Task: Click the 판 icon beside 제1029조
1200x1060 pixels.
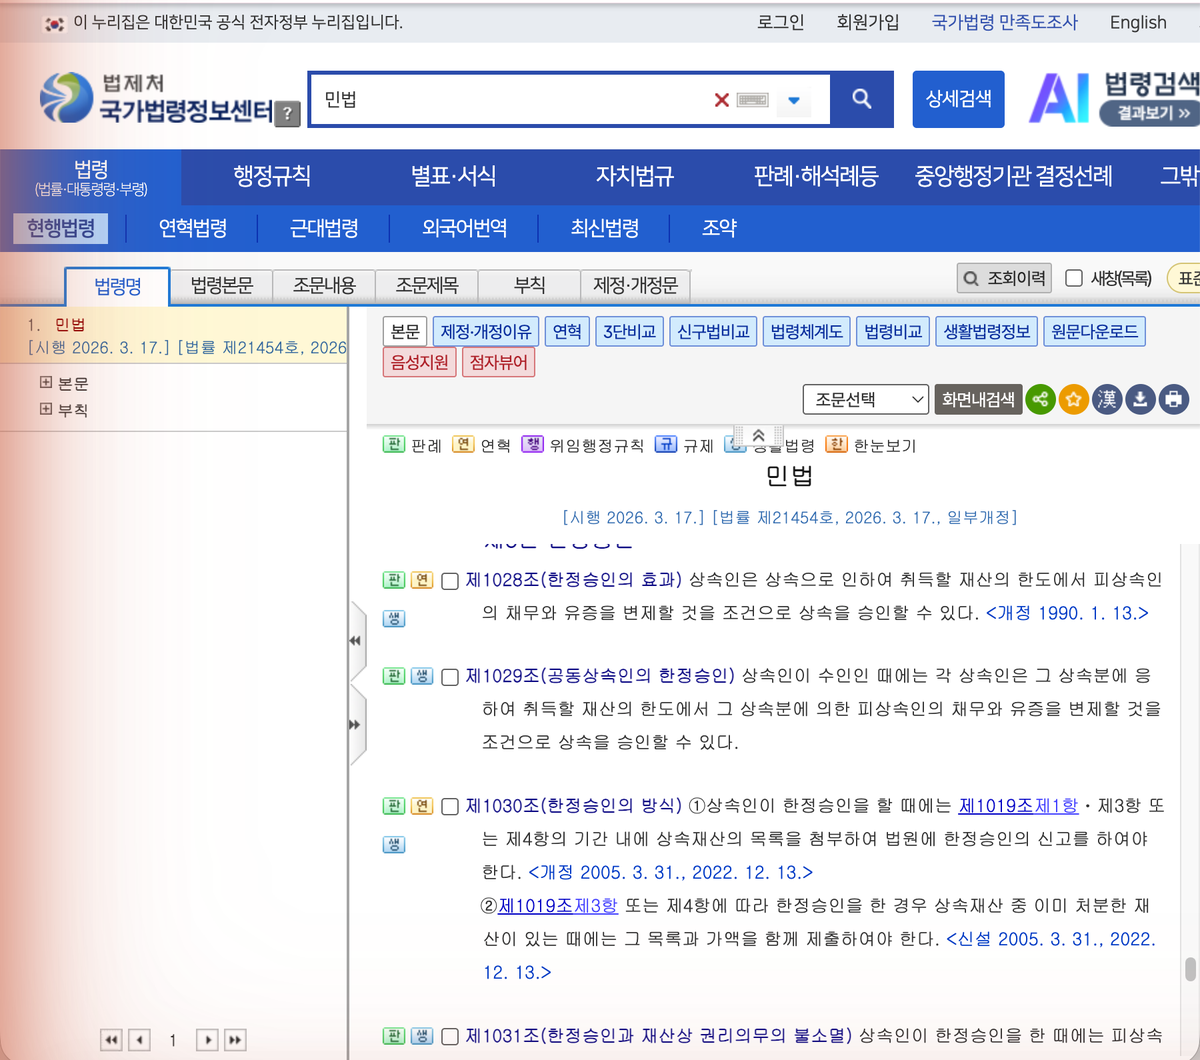Action: (x=394, y=676)
